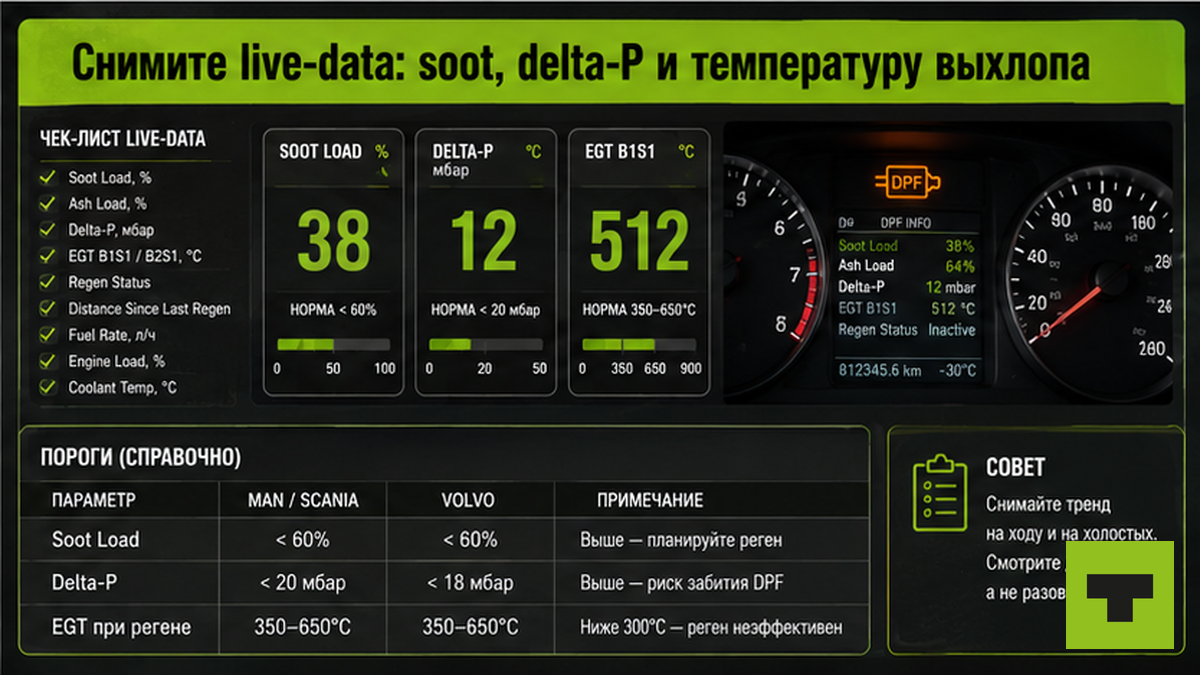Click the DELTA-P progress bar
This screenshot has width=1200, height=675.
pos(486,344)
